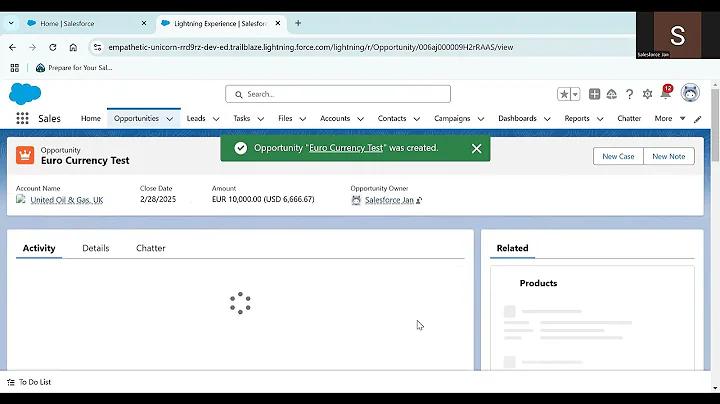Dismiss the success toast with X
The image size is (720, 404).
(x=477, y=148)
